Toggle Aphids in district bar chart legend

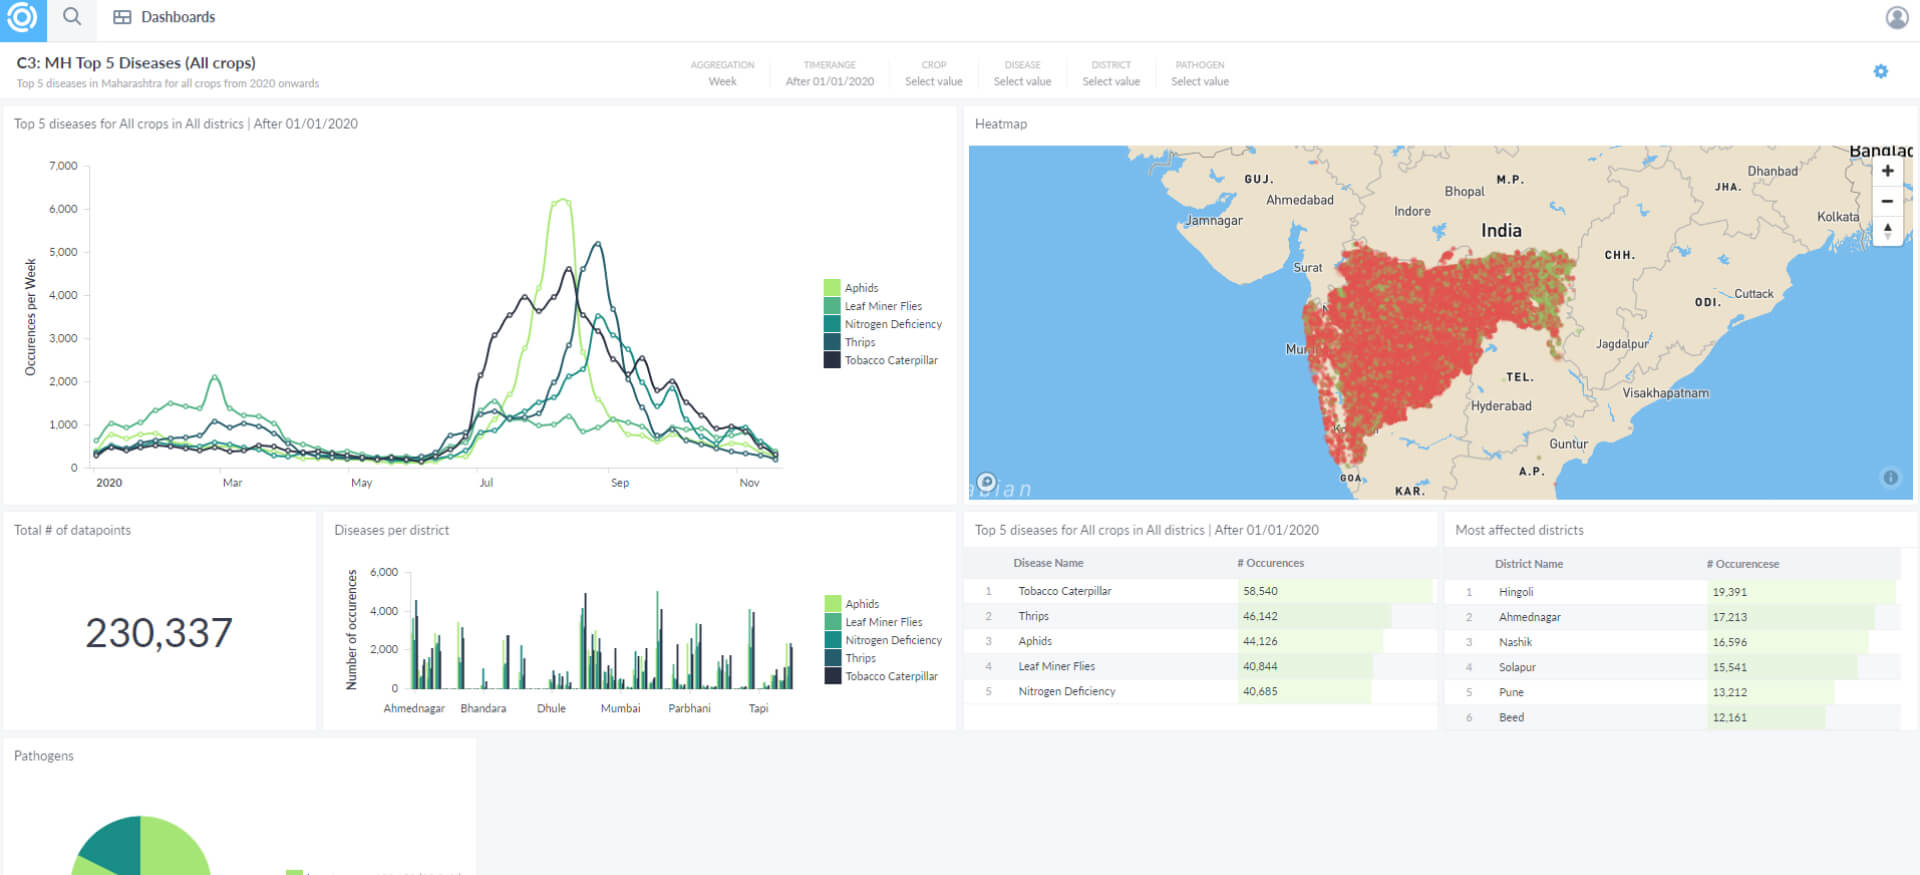point(852,604)
